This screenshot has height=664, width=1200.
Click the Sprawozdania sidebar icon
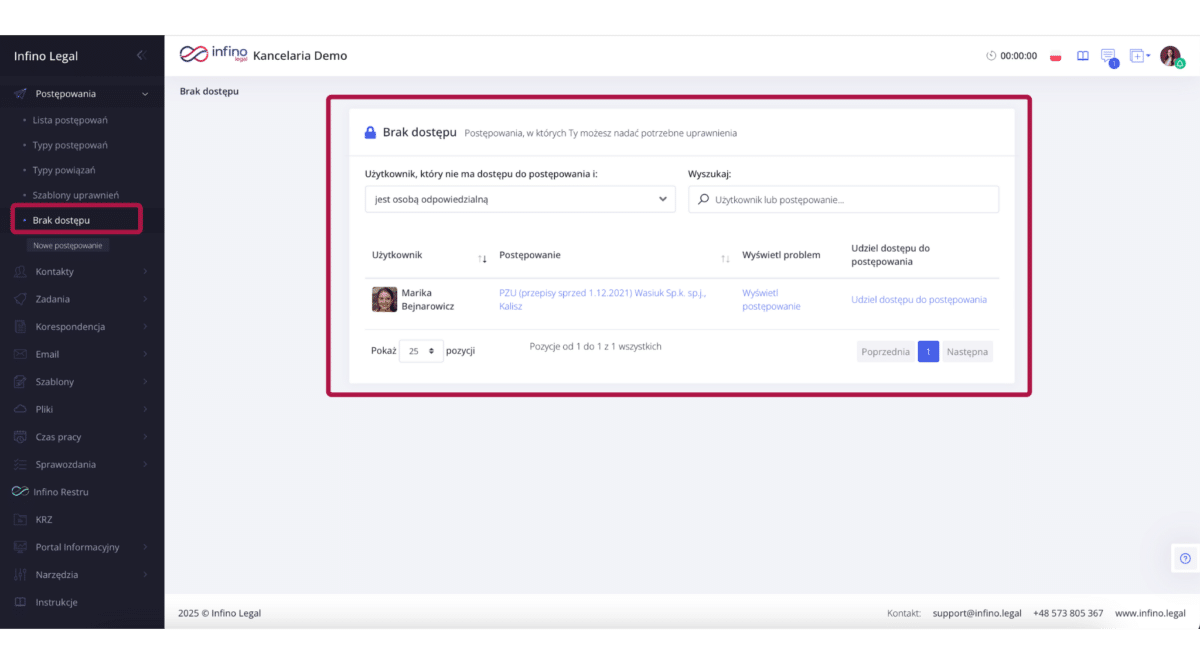click(20, 464)
